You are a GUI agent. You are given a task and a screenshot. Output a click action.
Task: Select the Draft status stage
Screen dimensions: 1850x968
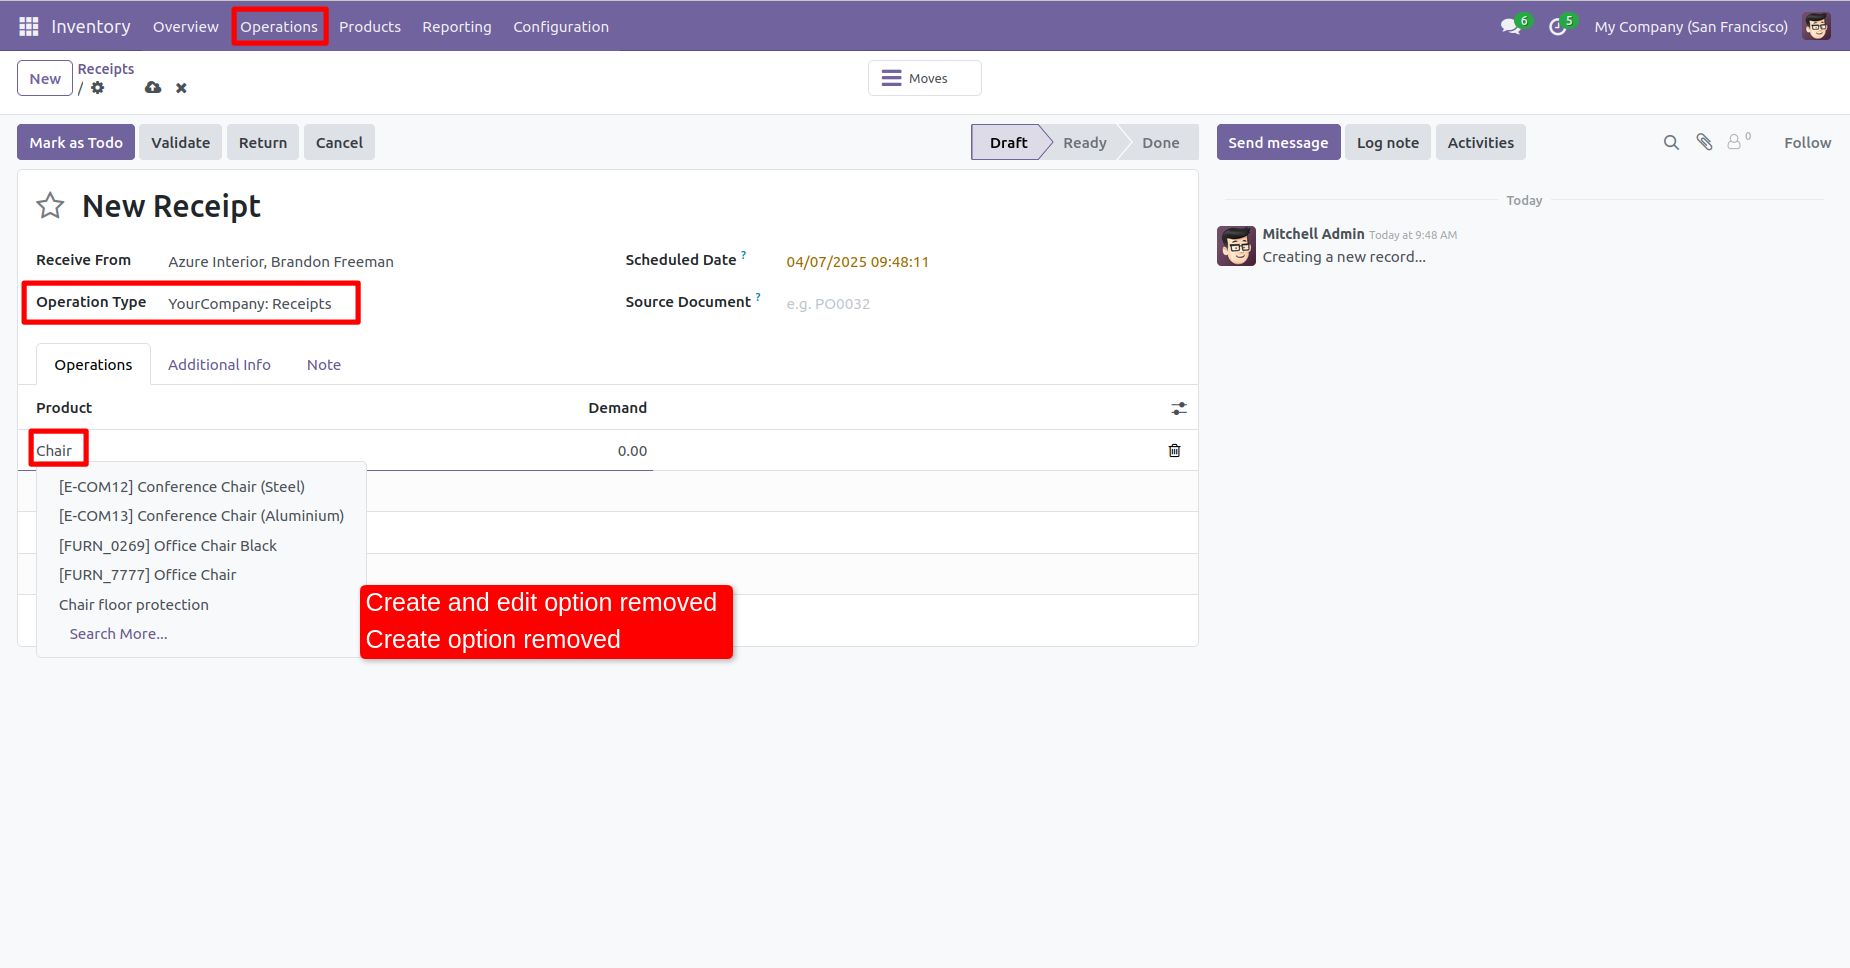tap(1008, 143)
